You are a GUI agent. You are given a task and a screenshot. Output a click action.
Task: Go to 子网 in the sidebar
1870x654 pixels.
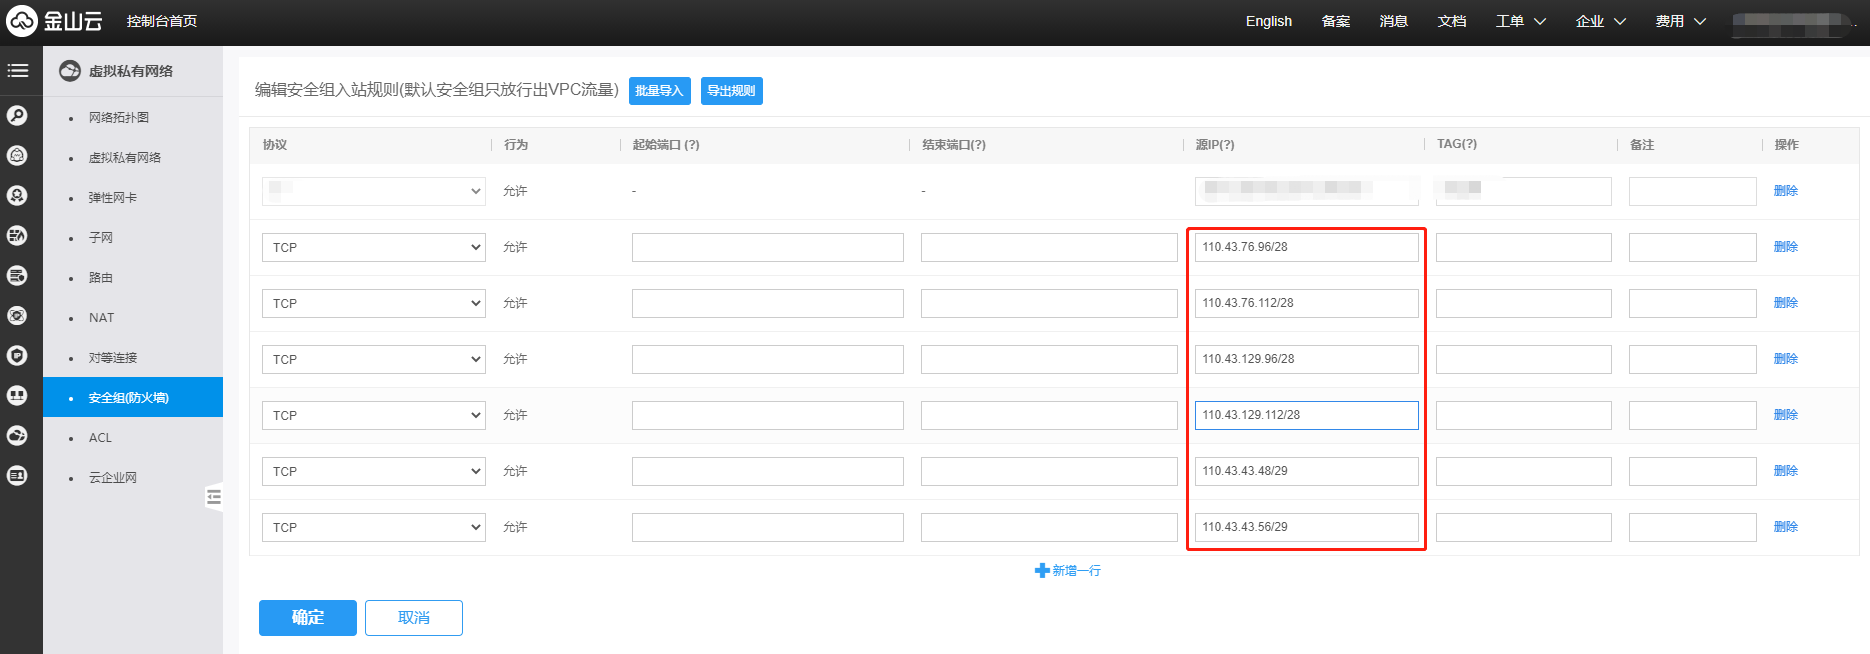[x=101, y=238]
